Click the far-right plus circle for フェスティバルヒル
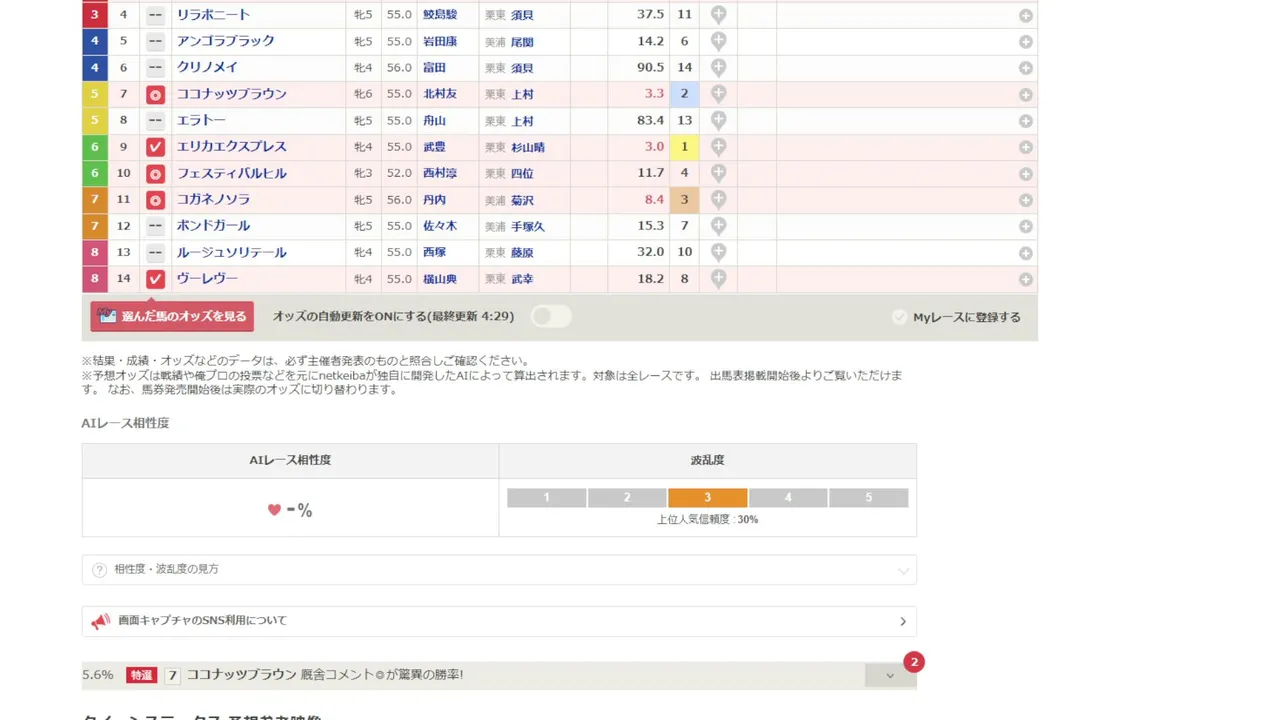Viewport: 1280px width, 720px height. pos(1026,174)
